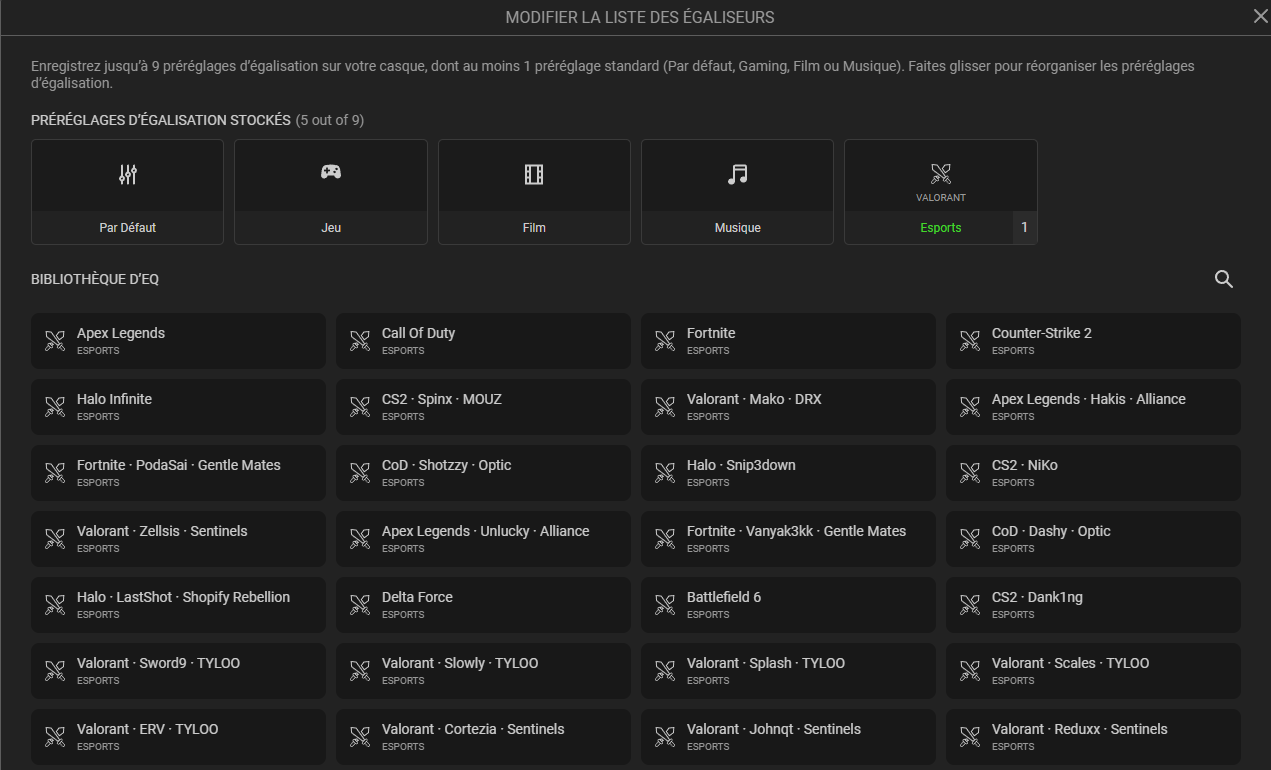Select the Jeu stored preset label
The width and height of the screenshot is (1271, 770).
click(331, 228)
